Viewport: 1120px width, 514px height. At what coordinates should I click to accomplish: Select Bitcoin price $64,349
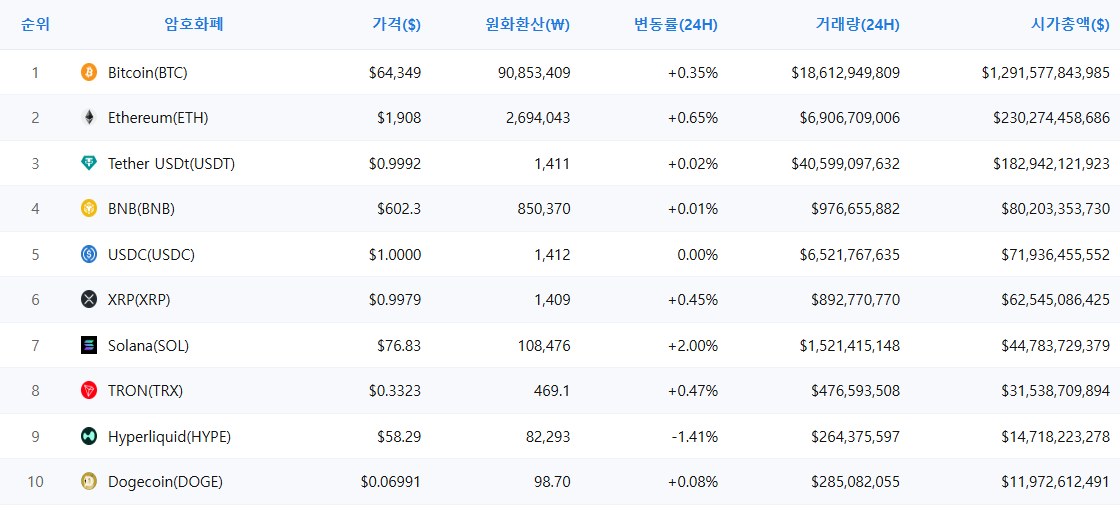395,72
